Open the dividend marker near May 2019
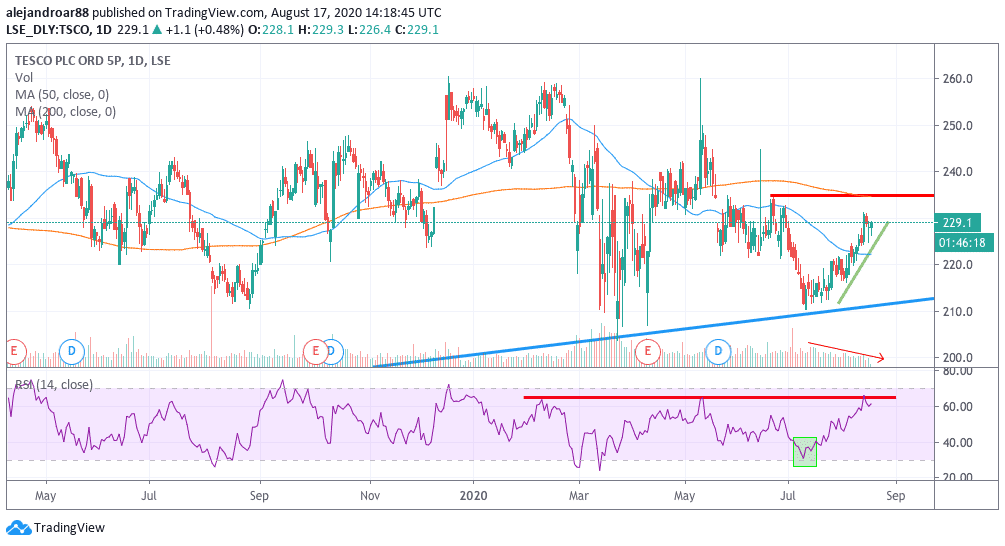The image size is (1005, 546). point(72,351)
